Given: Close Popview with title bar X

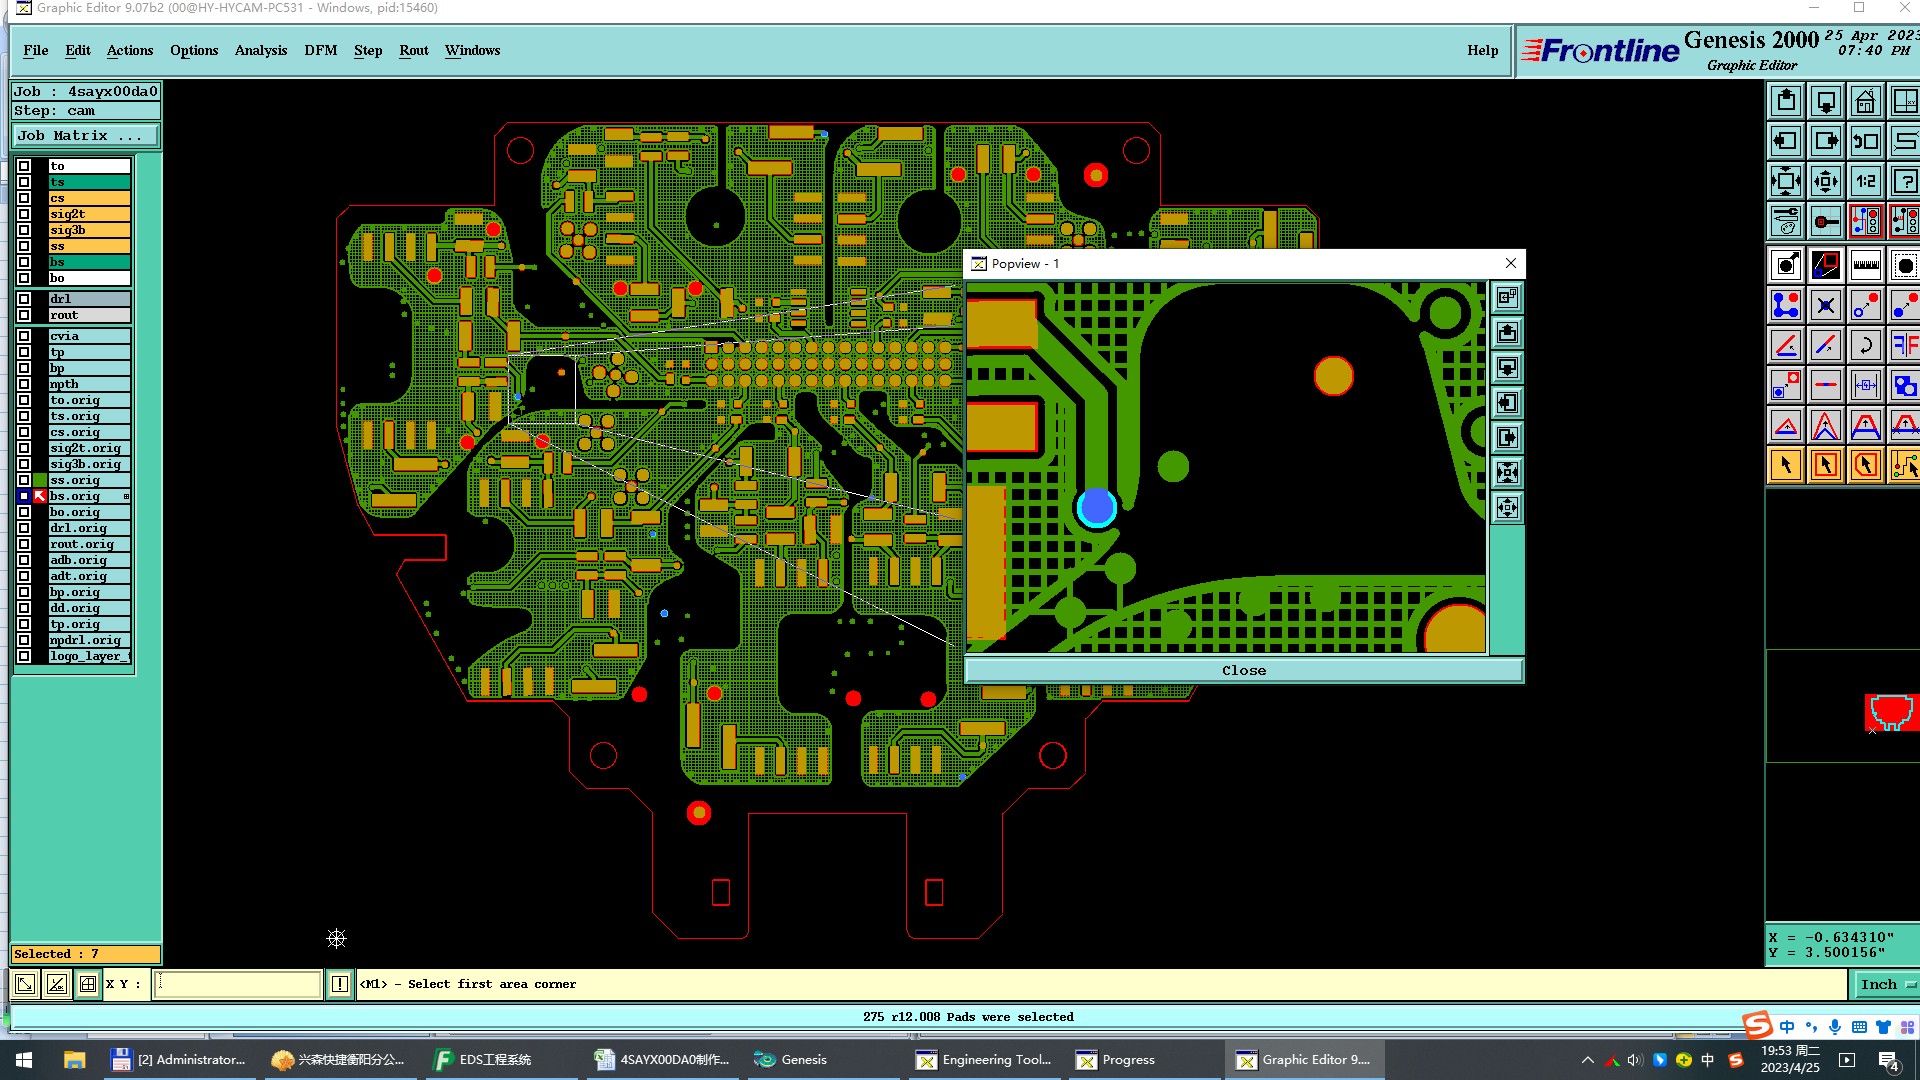Looking at the screenshot, I should click(x=1511, y=263).
